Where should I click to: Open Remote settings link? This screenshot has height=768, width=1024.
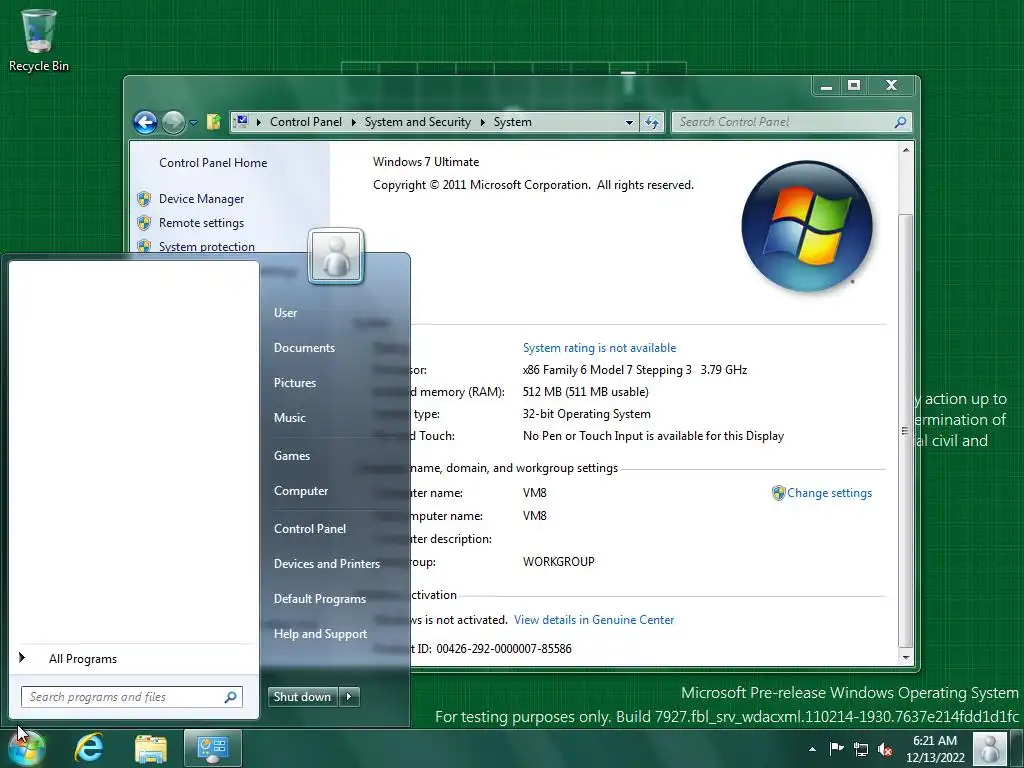[201, 223]
